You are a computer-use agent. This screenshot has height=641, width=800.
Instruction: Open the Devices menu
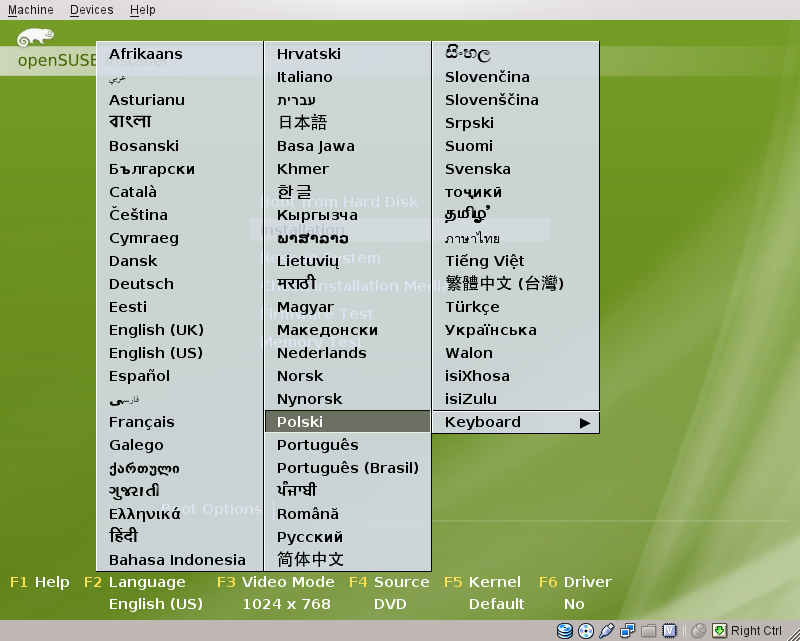92,10
